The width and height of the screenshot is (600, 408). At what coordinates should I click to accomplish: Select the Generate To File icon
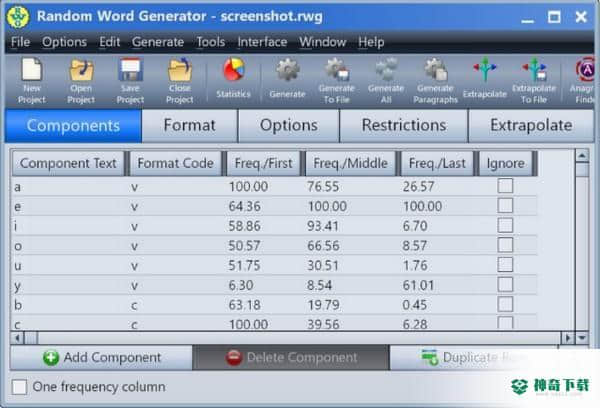336,81
